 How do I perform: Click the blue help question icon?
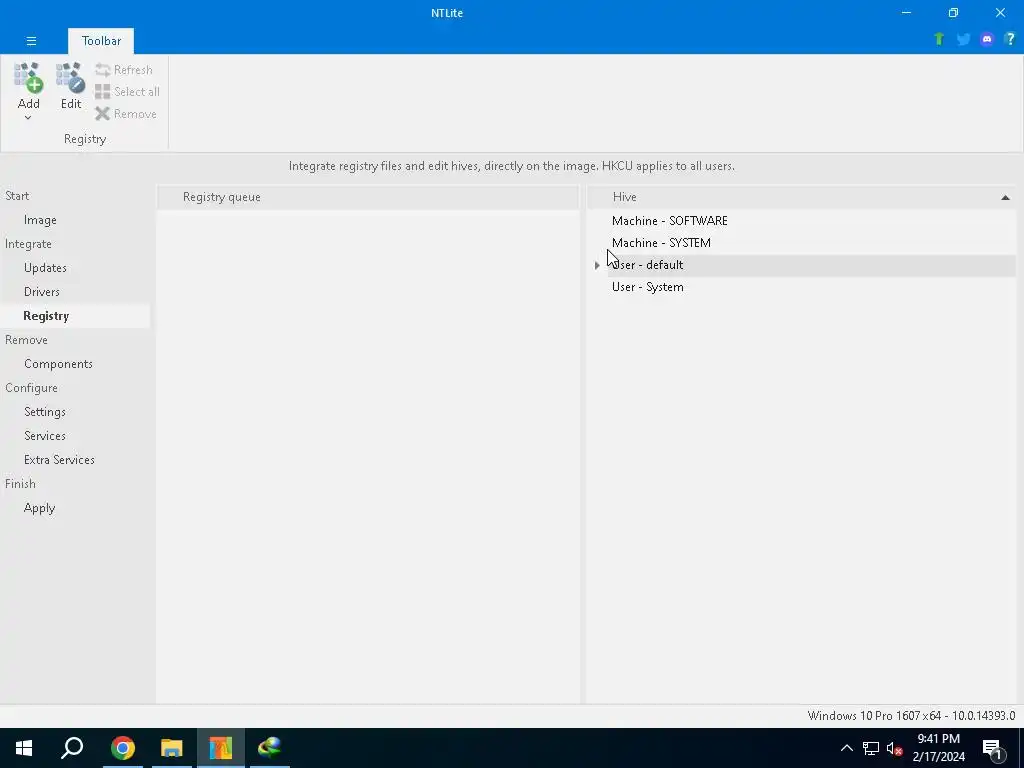click(1010, 39)
